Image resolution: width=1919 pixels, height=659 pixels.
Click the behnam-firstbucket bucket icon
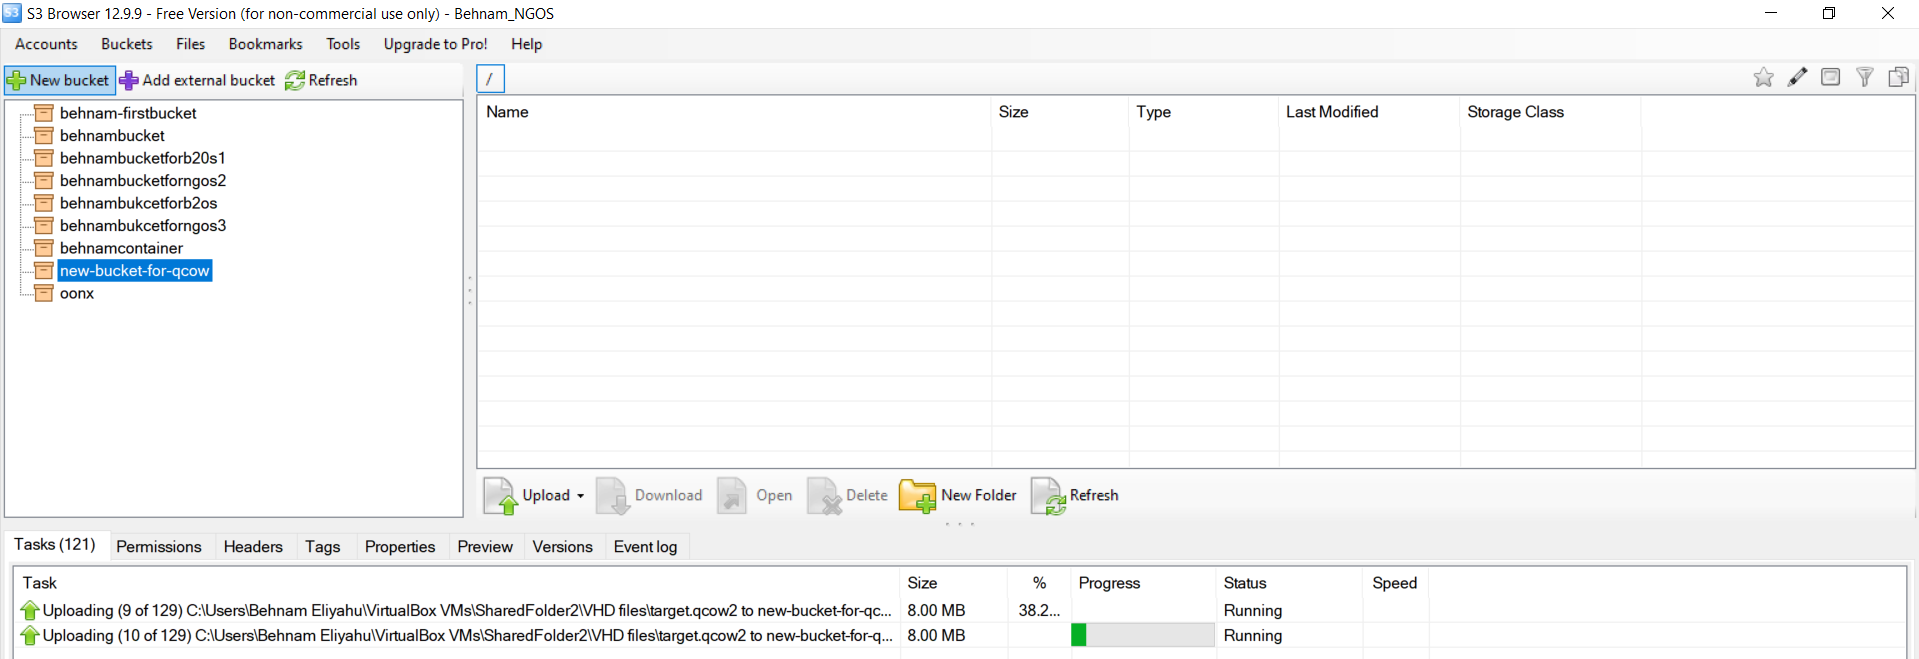tap(44, 113)
